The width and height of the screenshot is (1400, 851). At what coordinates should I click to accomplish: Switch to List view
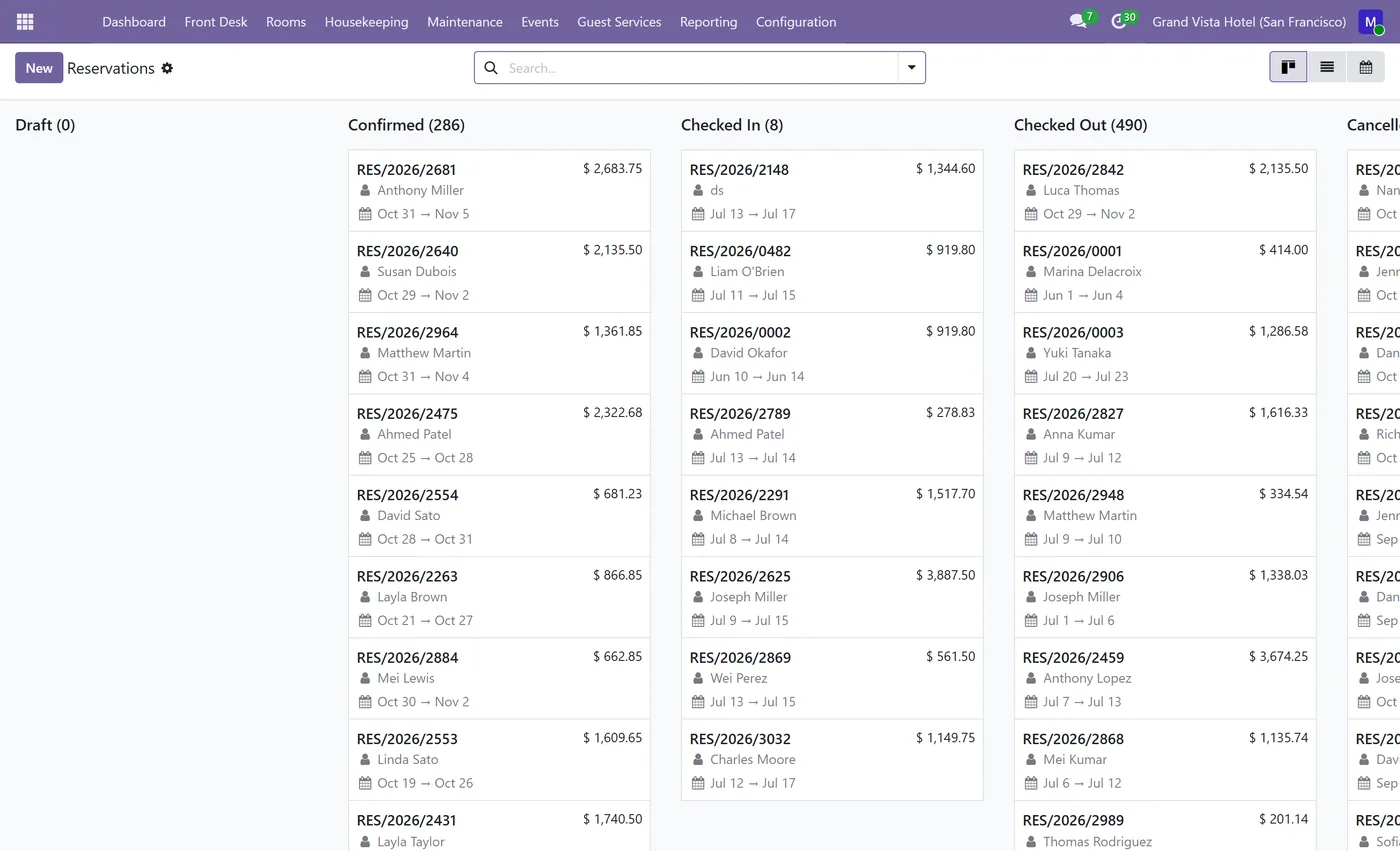1327,67
